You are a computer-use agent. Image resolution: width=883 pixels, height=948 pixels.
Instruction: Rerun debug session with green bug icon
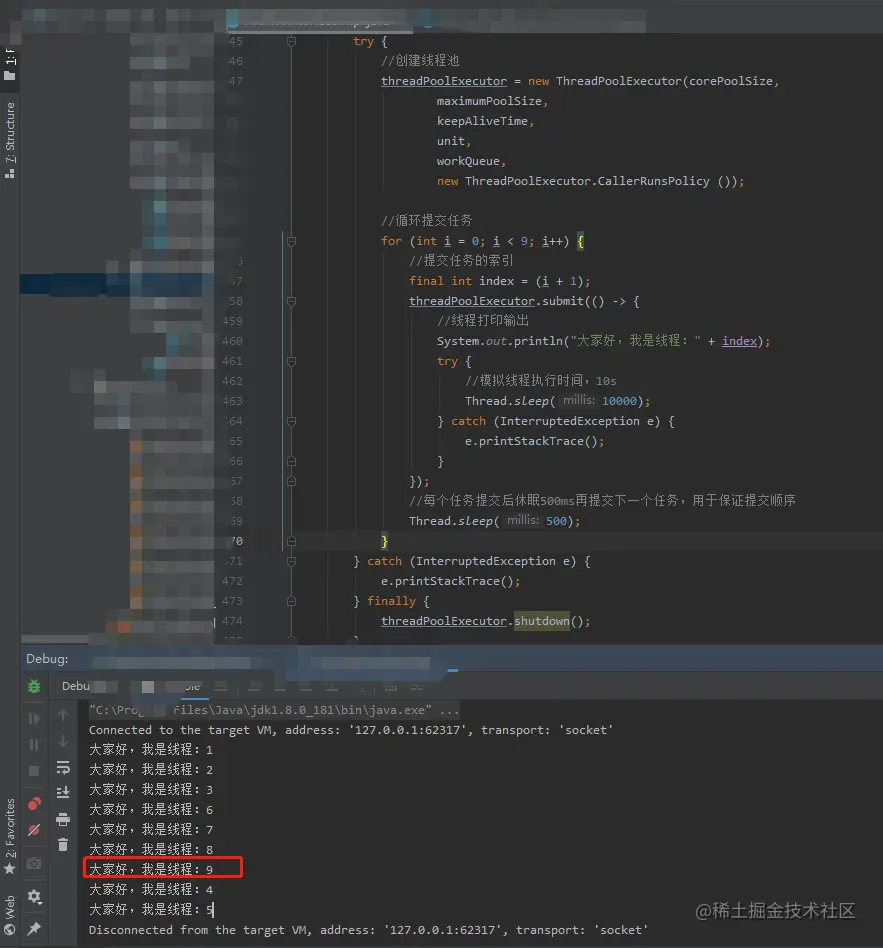34,686
